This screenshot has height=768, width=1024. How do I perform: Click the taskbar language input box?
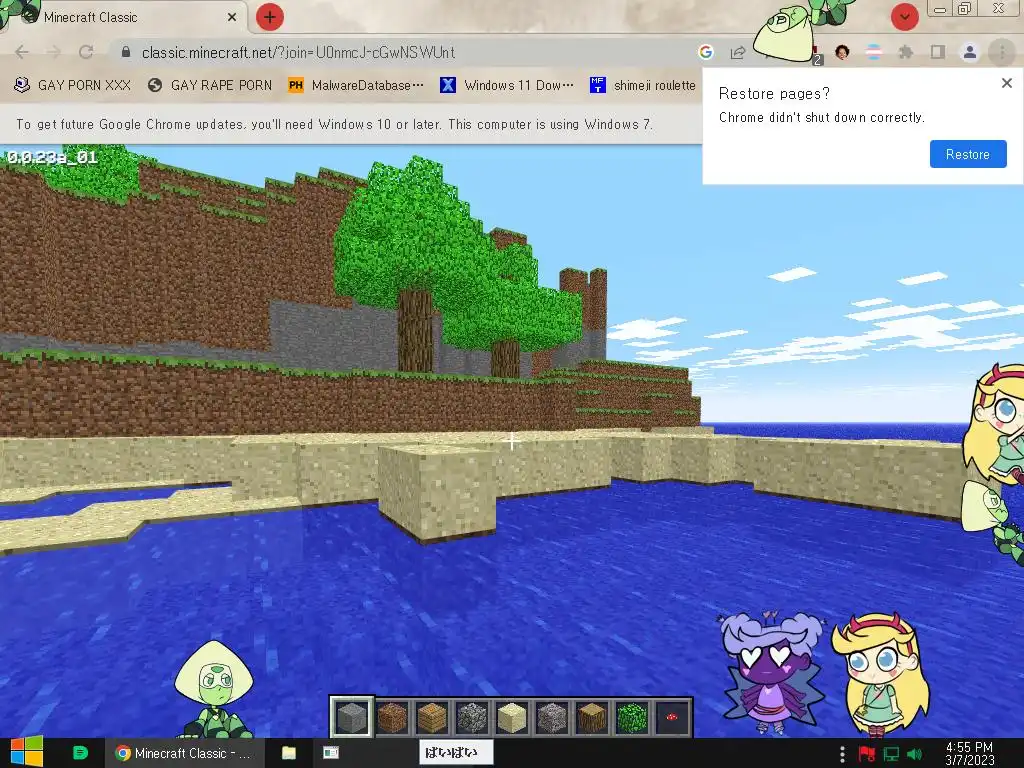coord(455,752)
